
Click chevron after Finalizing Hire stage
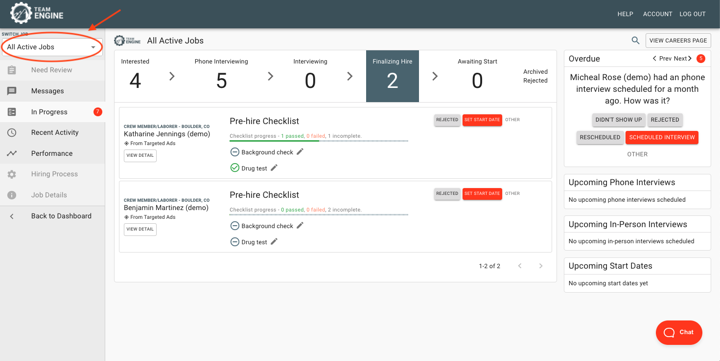(434, 76)
